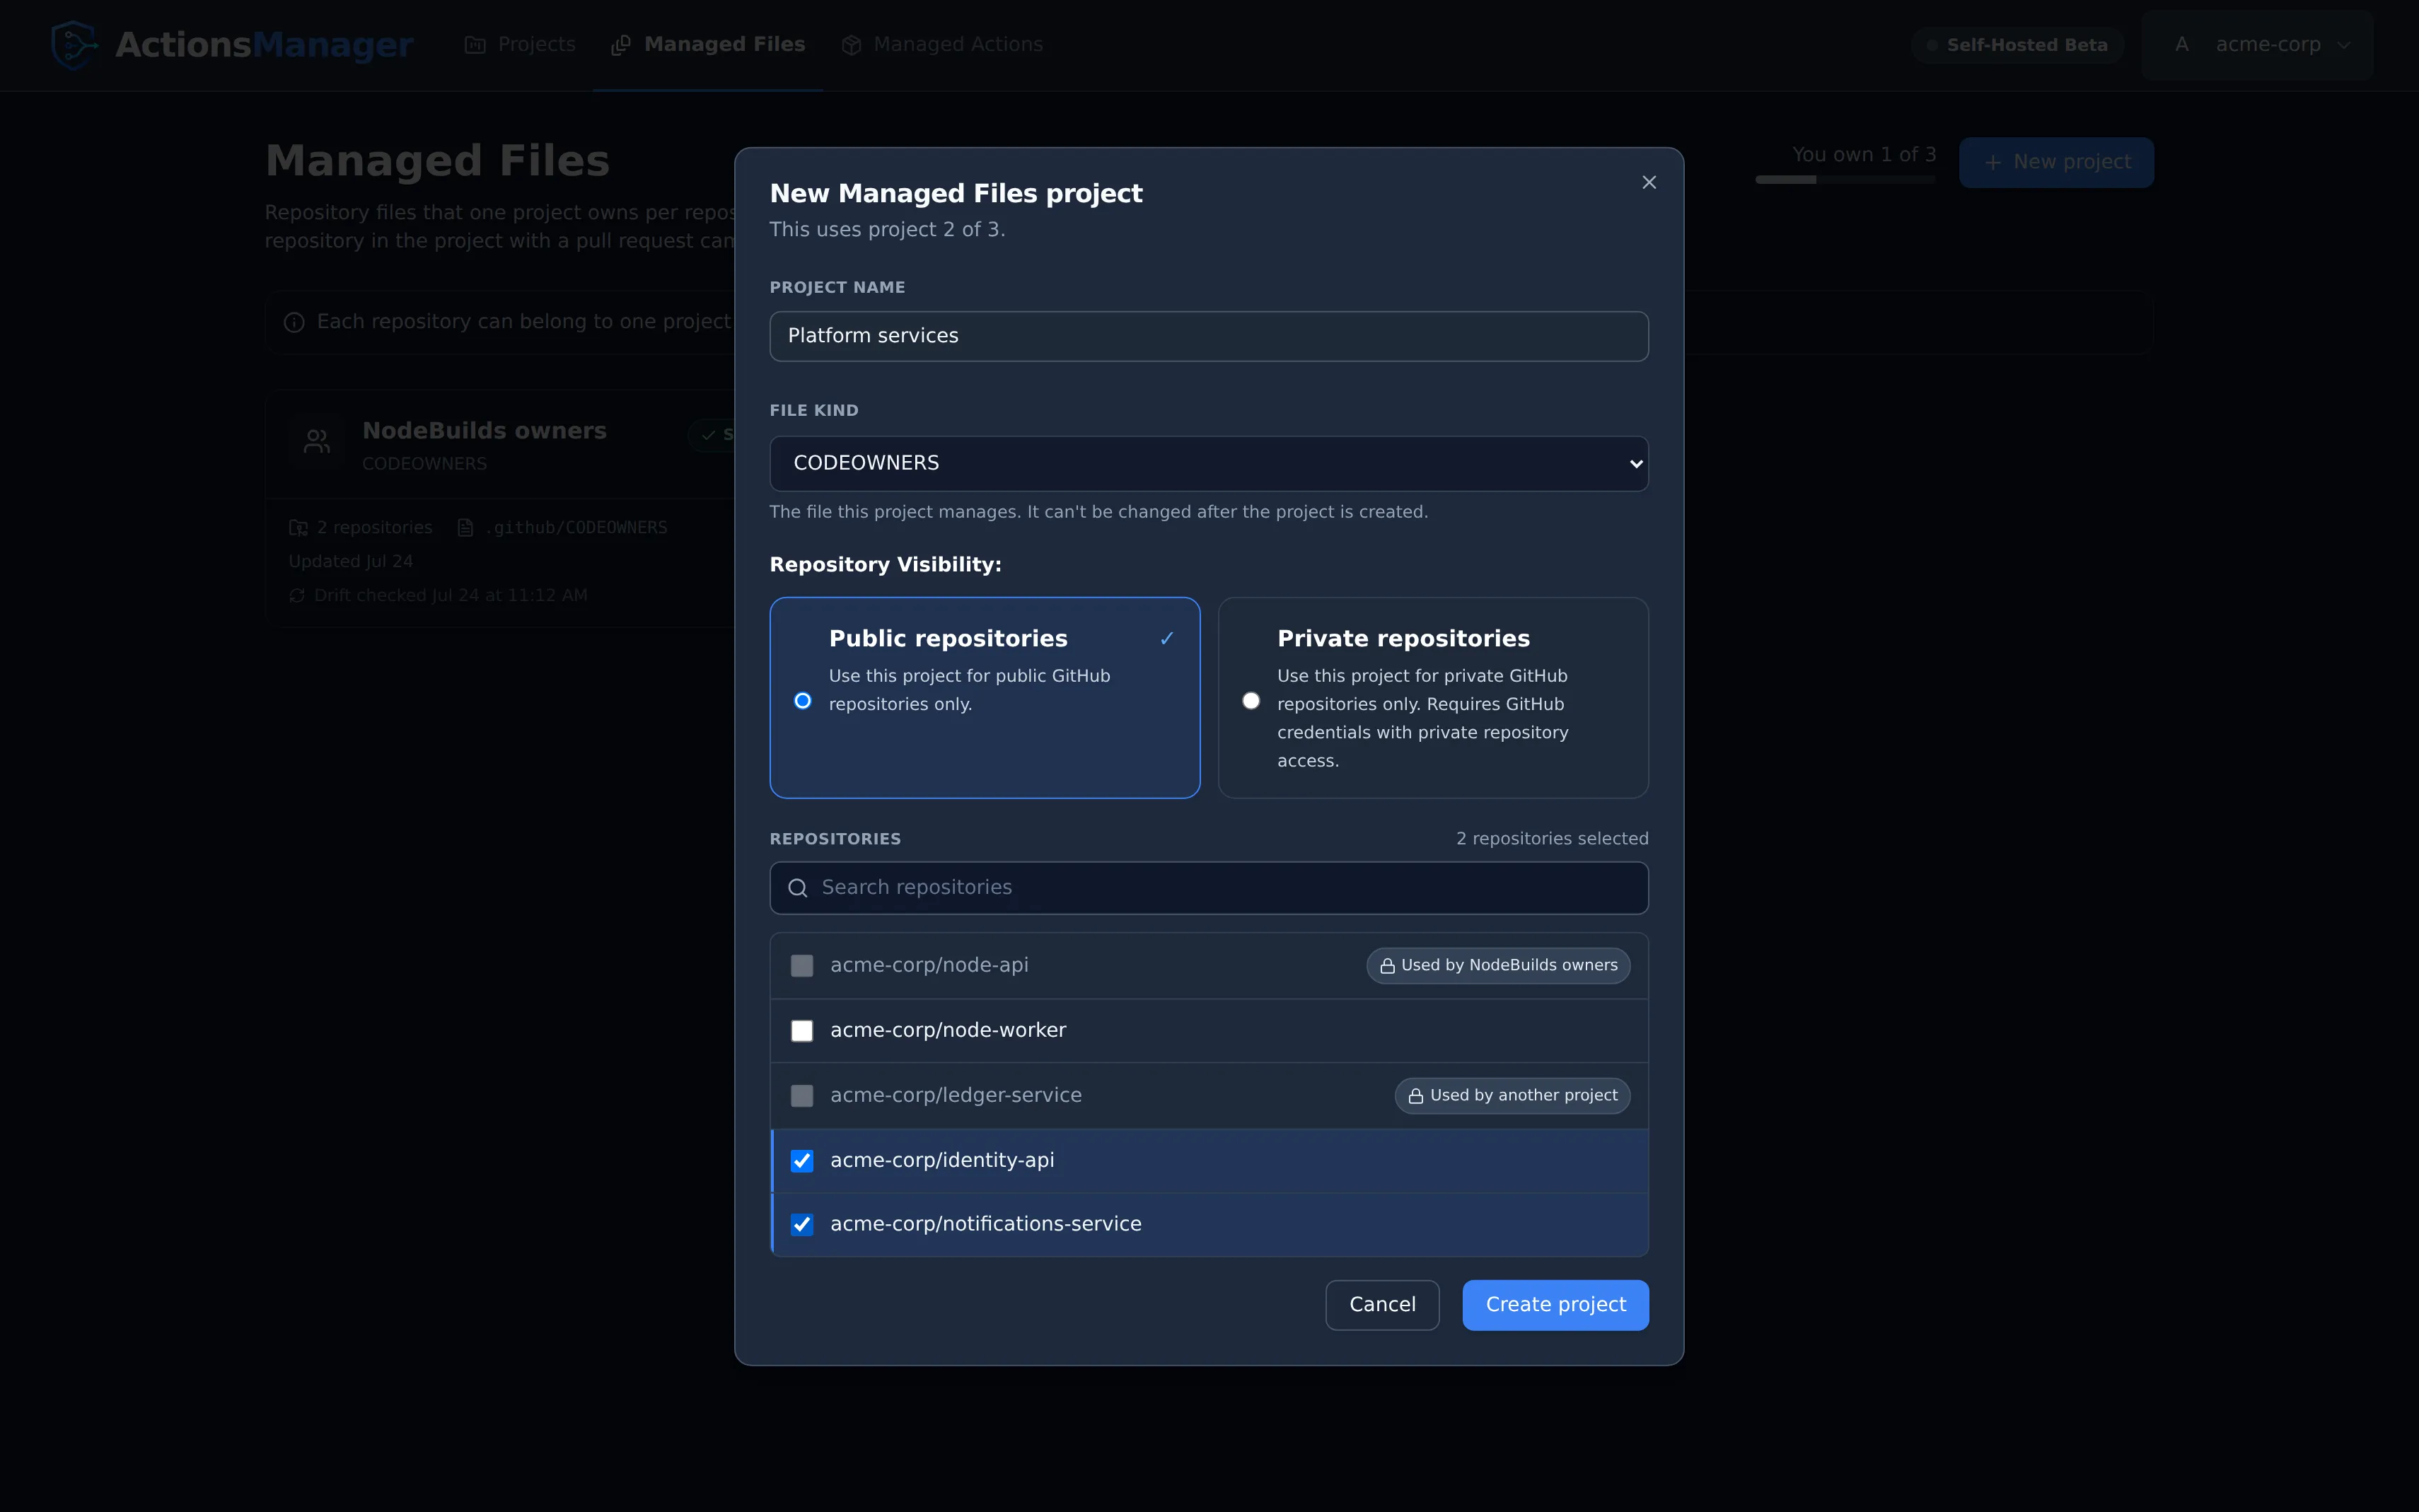
Task: Check the acme-corp/node-worker checkbox
Action: pos(802,1031)
